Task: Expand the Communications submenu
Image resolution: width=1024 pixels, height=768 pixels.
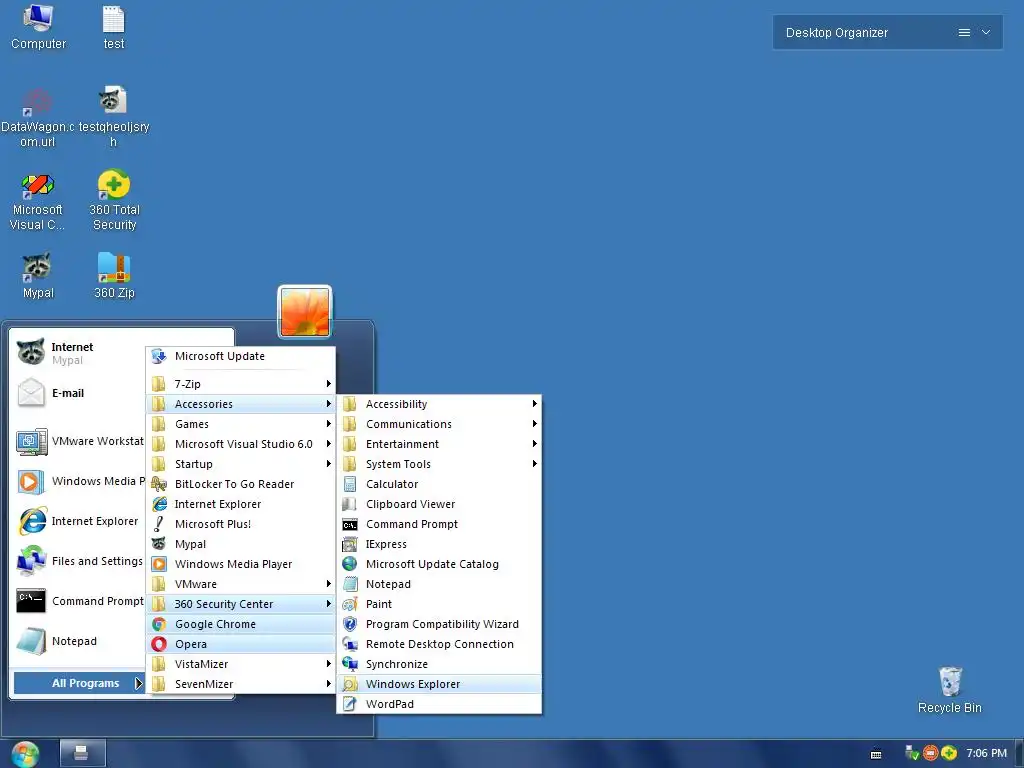Action: (439, 424)
